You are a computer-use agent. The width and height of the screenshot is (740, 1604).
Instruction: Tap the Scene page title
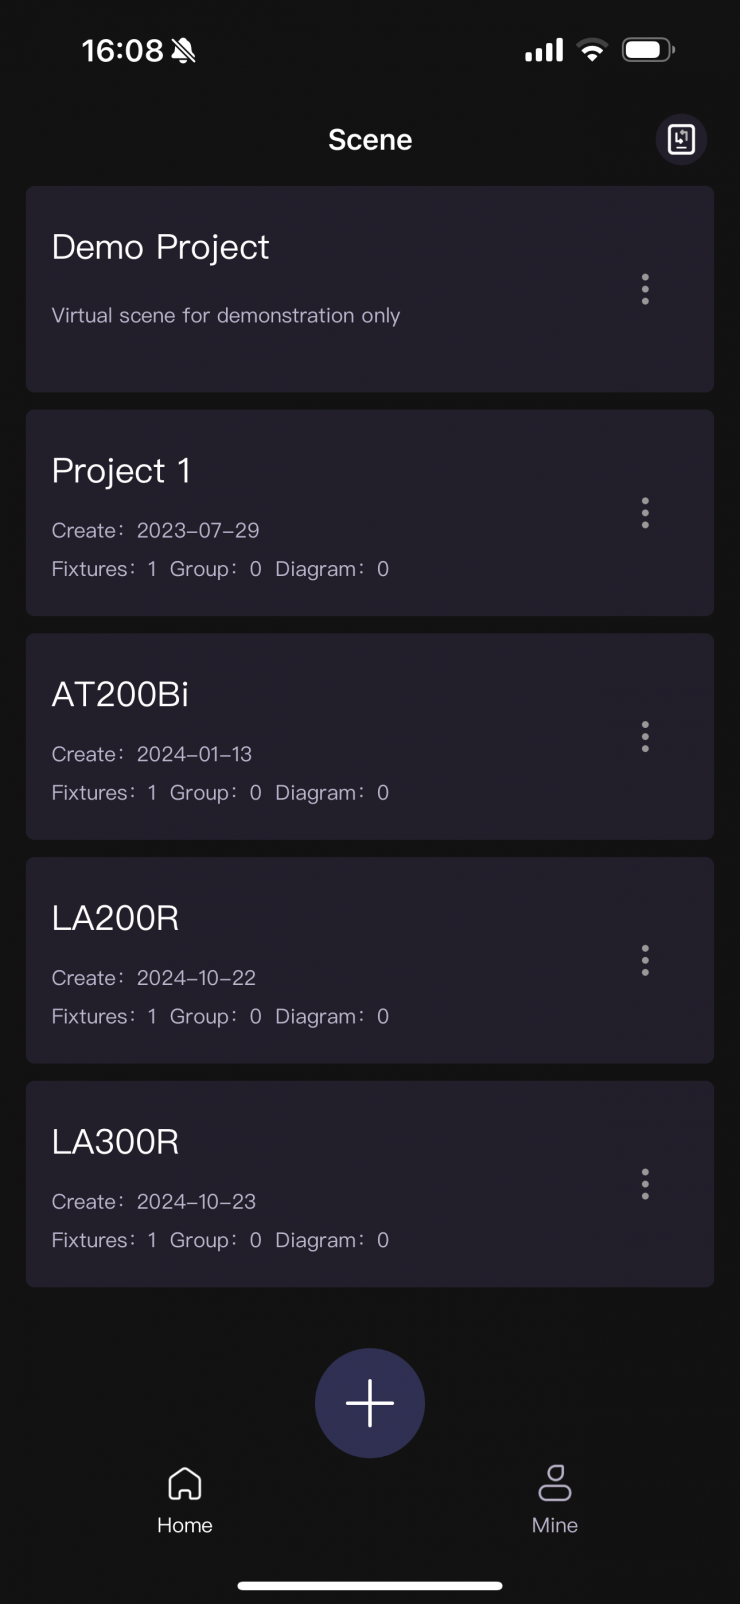[370, 139]
